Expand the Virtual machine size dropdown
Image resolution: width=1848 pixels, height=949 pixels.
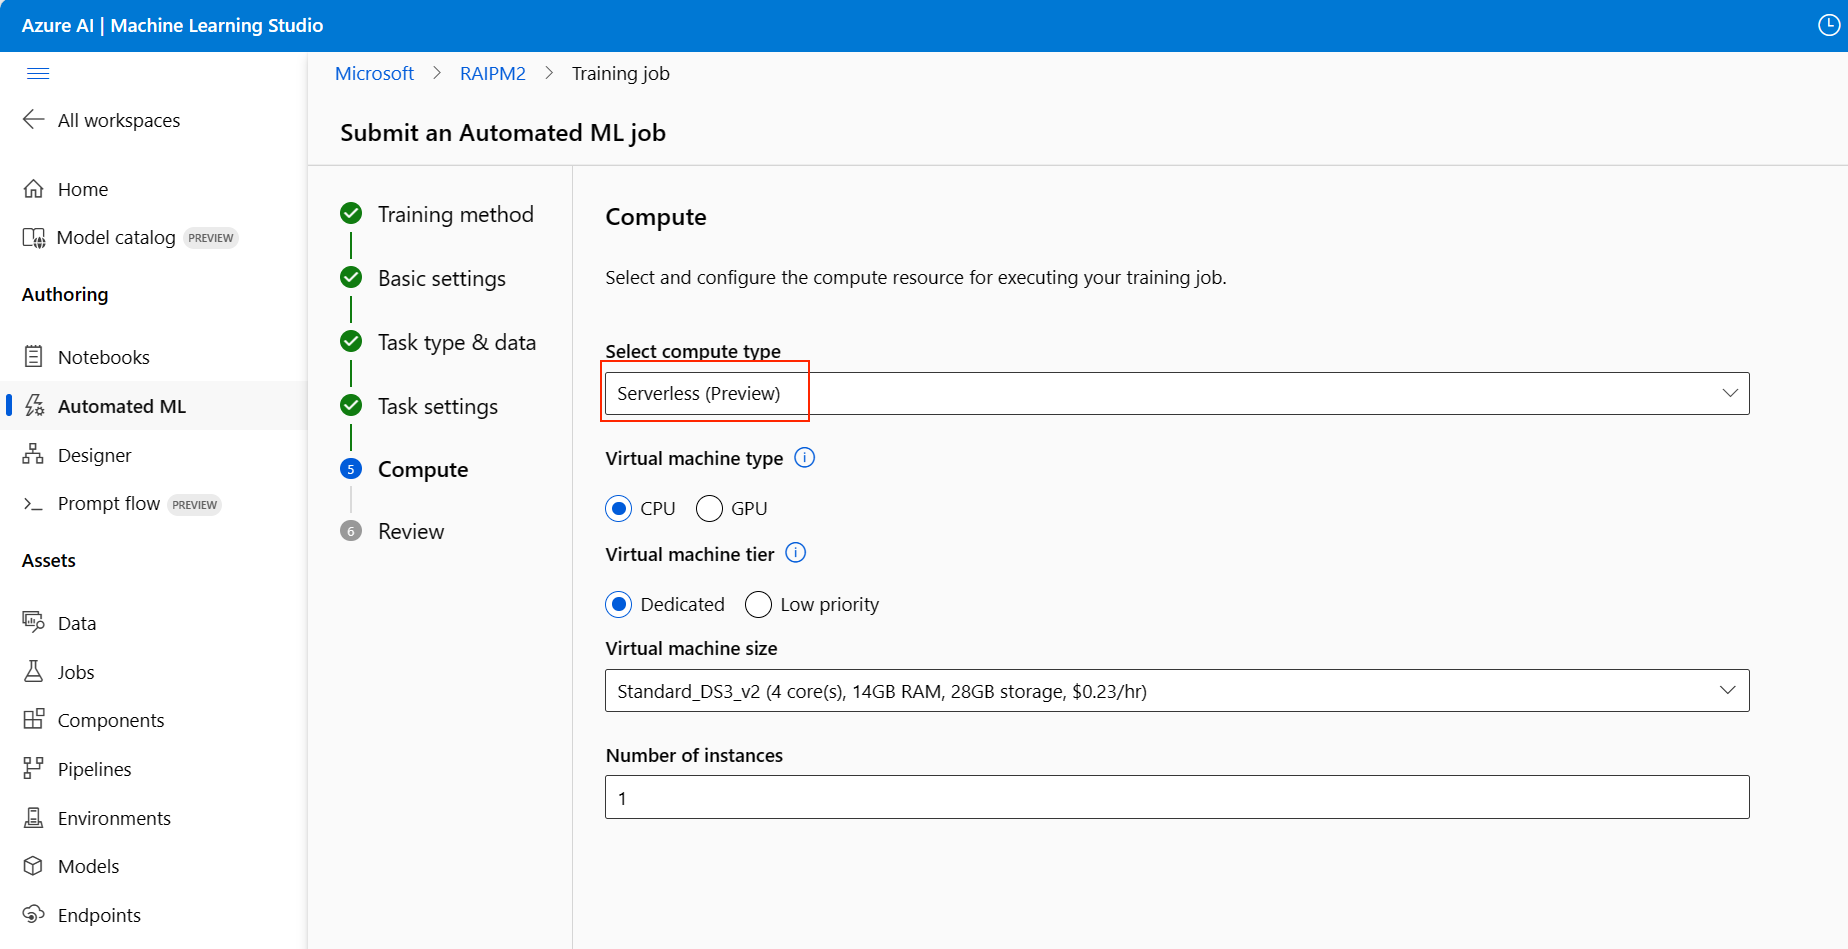point(1176,691)
